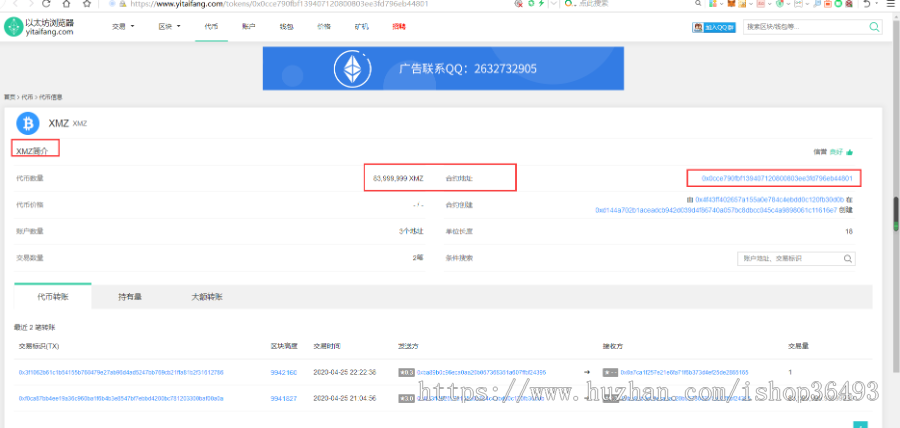Open block 9942160 link
This screenshot has width=900, height=428.
(284, 372)
